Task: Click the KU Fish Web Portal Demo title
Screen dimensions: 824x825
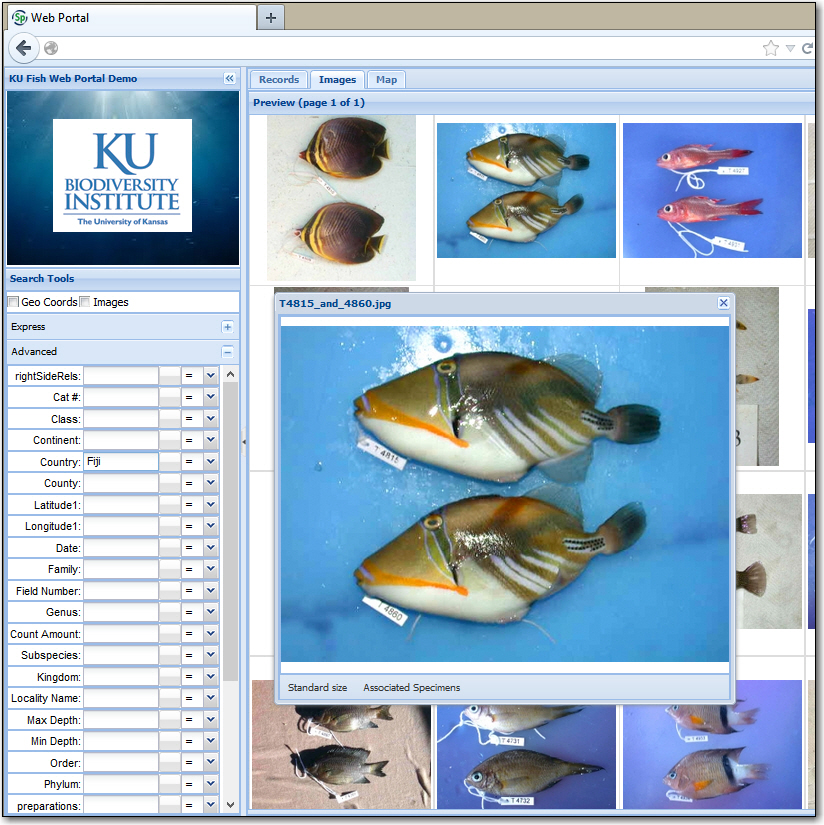Action: pos(73,78)
